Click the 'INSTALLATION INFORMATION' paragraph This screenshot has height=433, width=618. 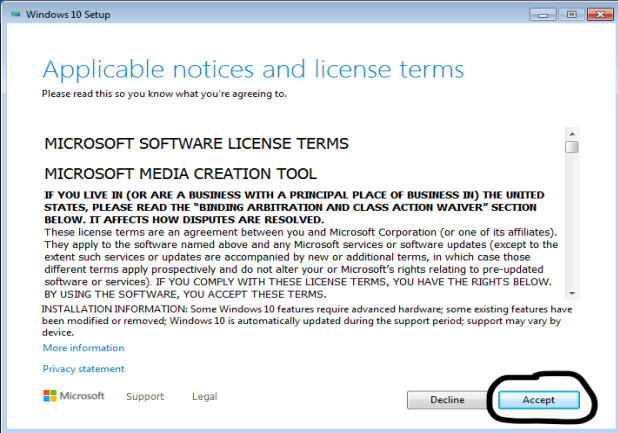307,321
